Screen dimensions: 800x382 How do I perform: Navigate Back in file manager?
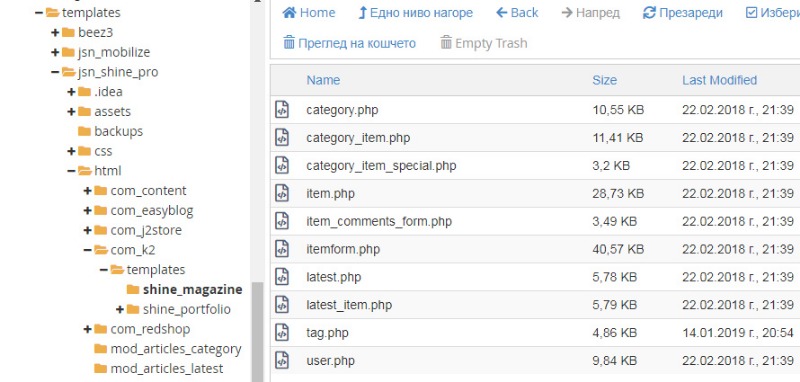[517, 13]
